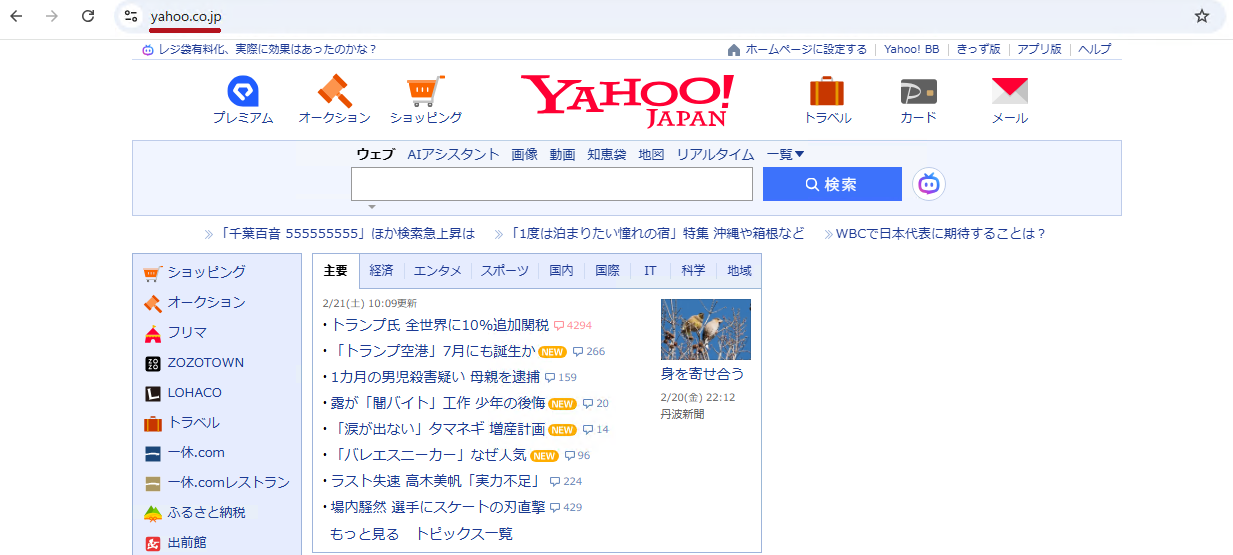The image size is (1233, 555).
Task: Select the 動画 search tab
Action: pos(562,154)
